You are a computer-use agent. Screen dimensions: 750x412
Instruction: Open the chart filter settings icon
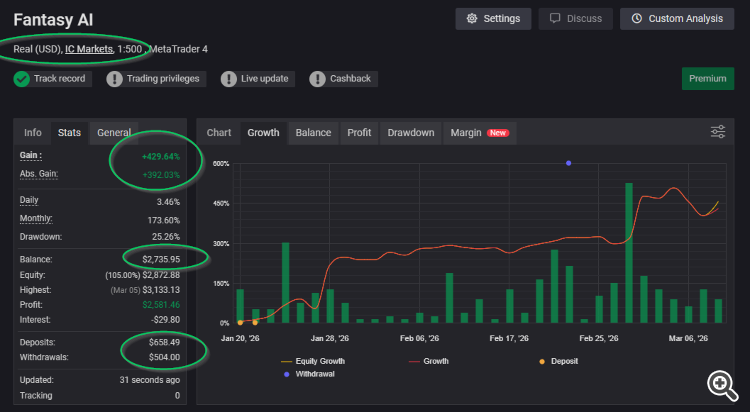point(718,132)
